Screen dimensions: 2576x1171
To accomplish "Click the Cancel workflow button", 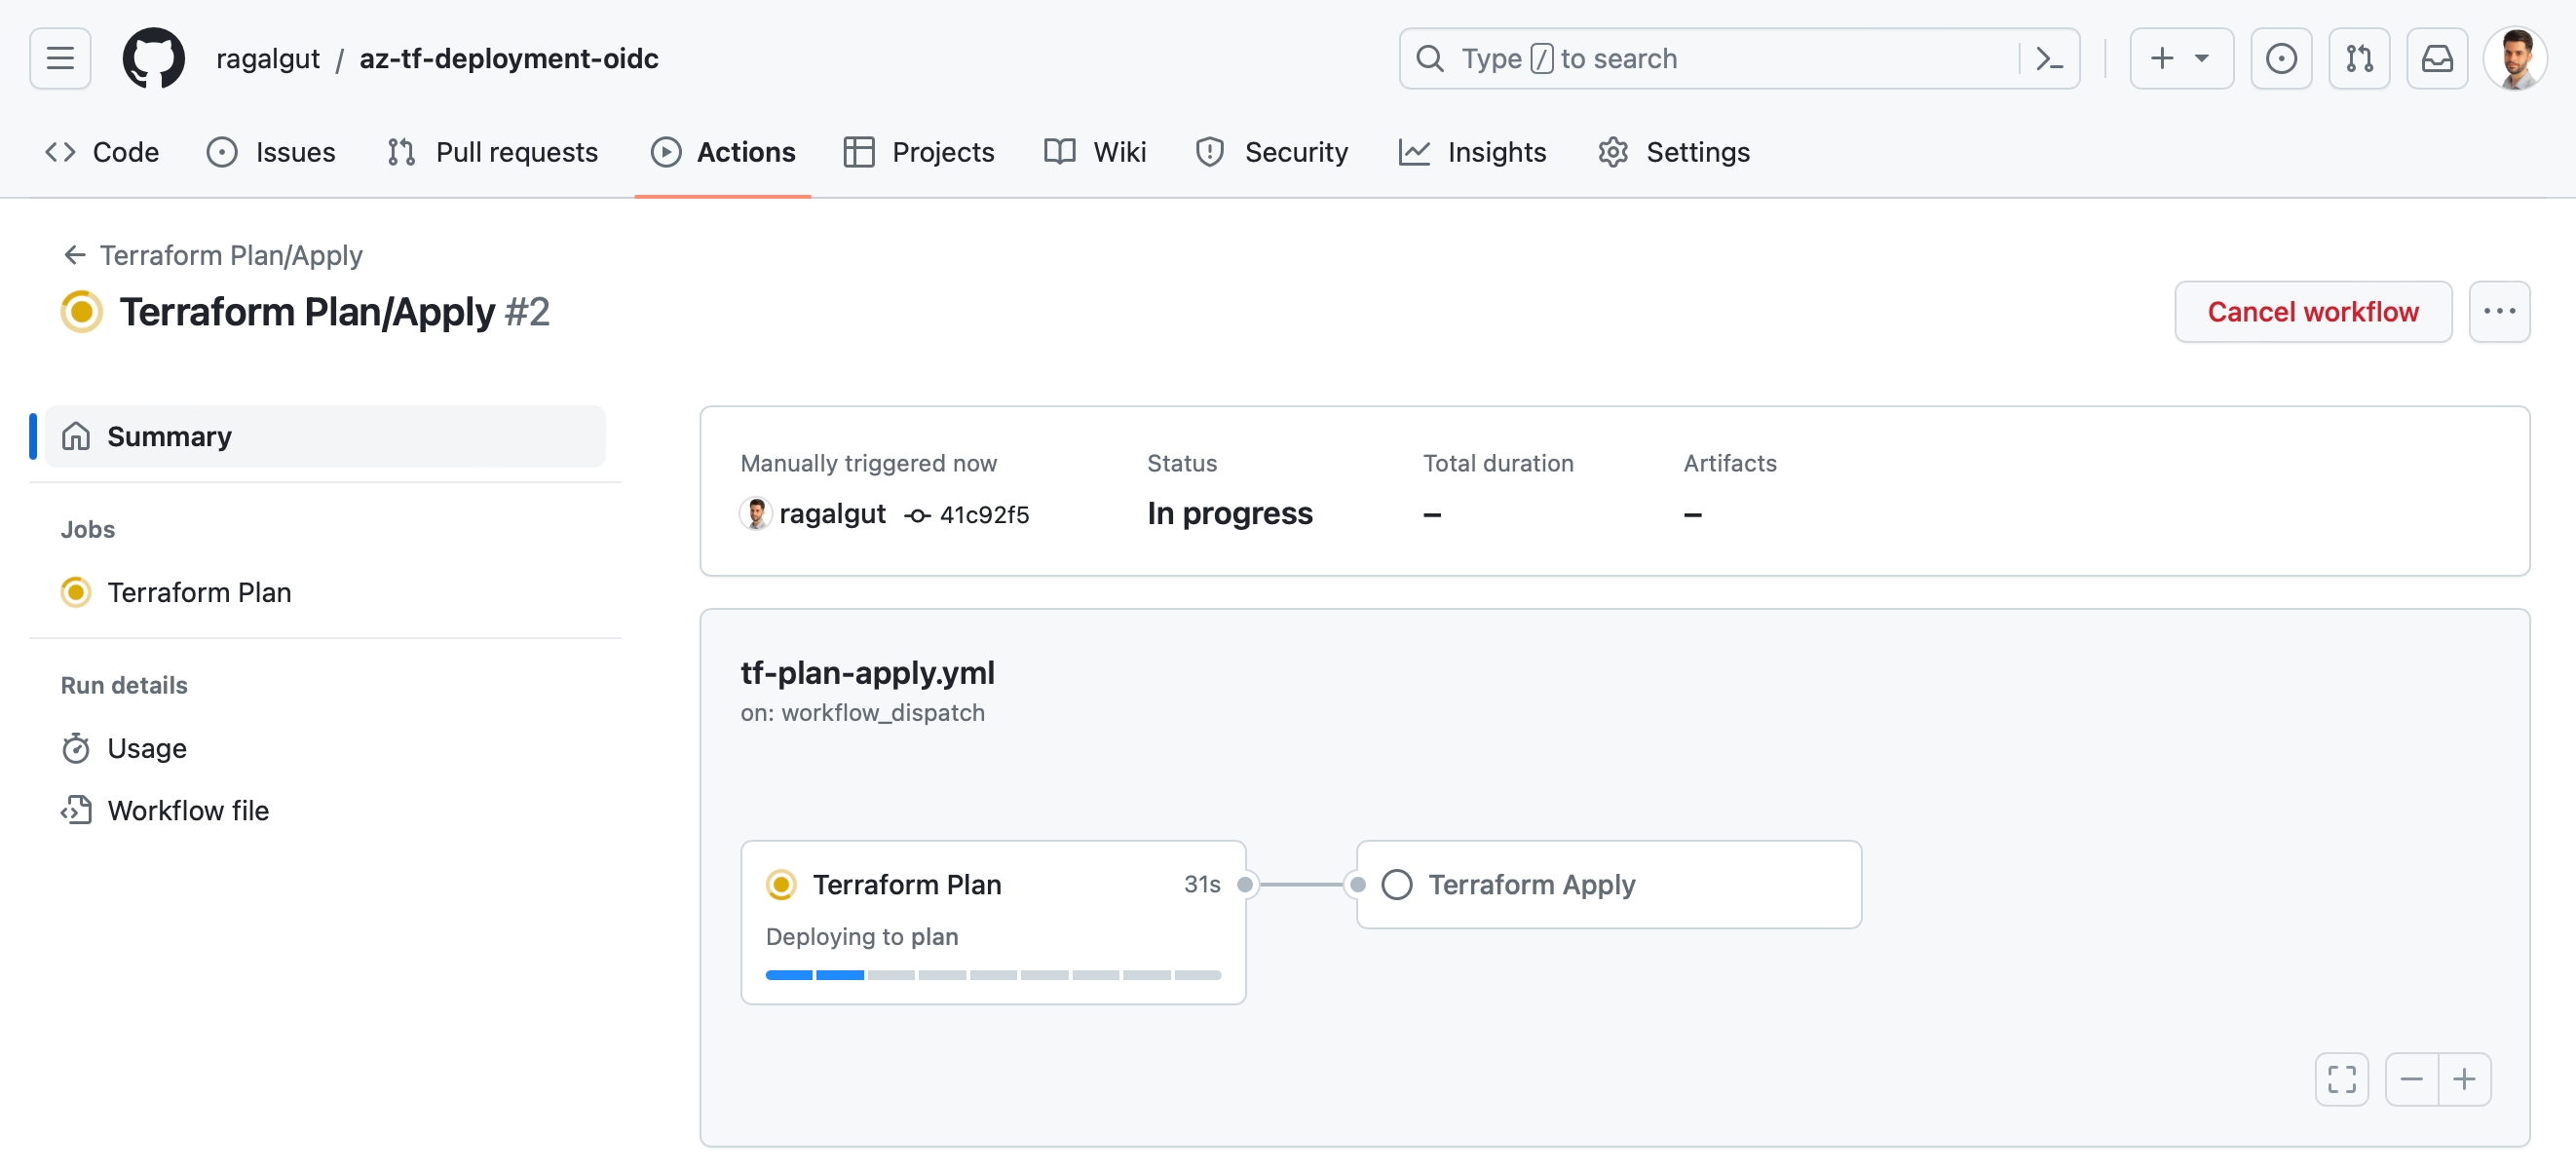I will (x=2313, y=312).
